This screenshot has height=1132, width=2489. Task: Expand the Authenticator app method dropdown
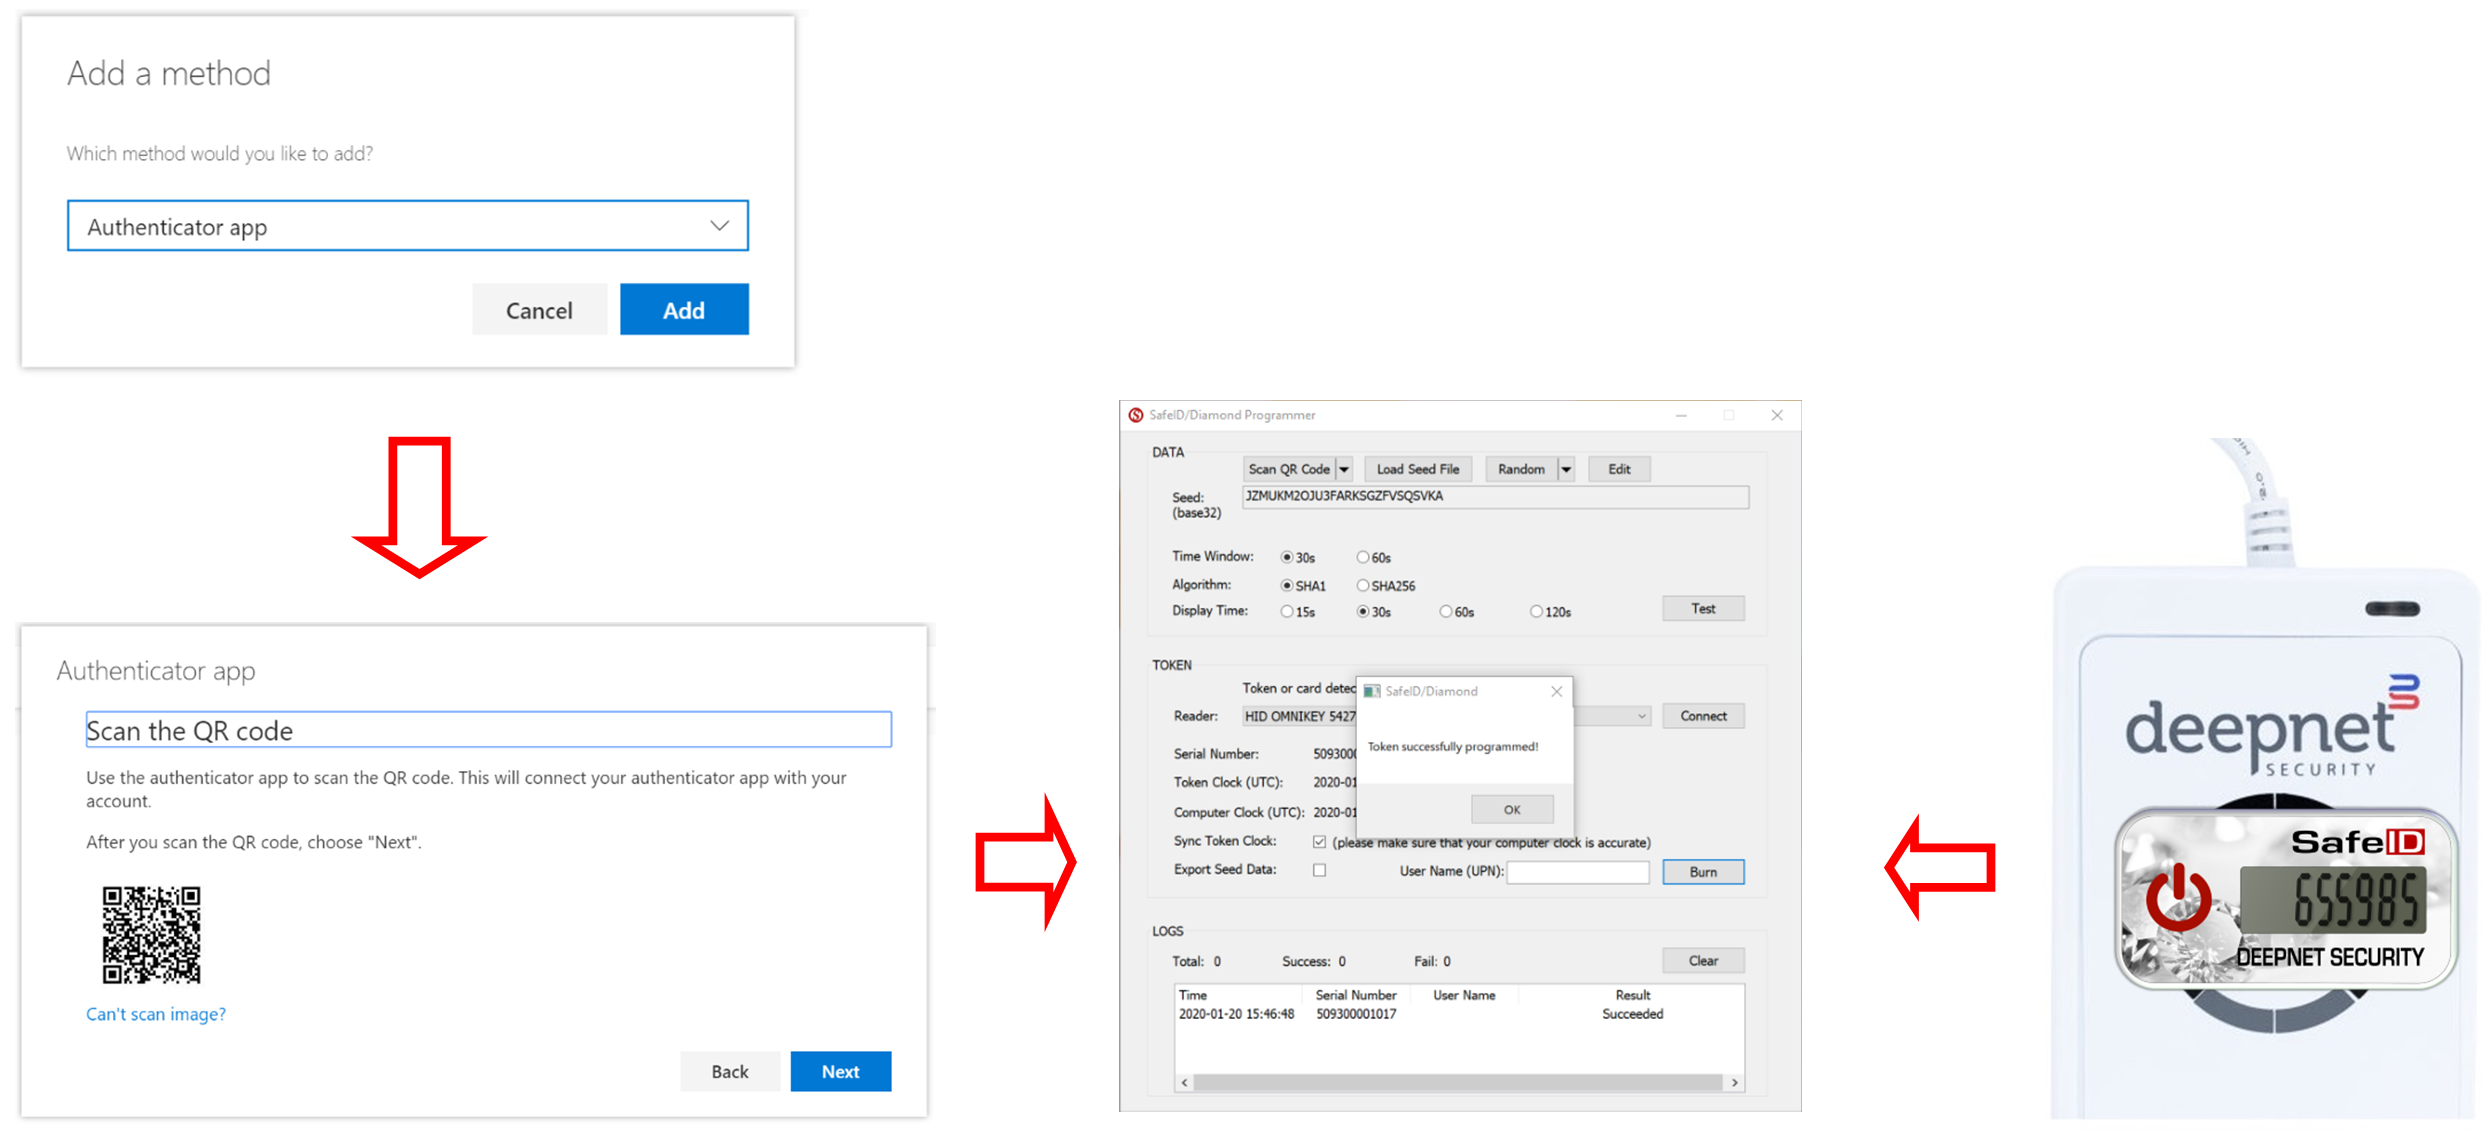pos(719,226)
